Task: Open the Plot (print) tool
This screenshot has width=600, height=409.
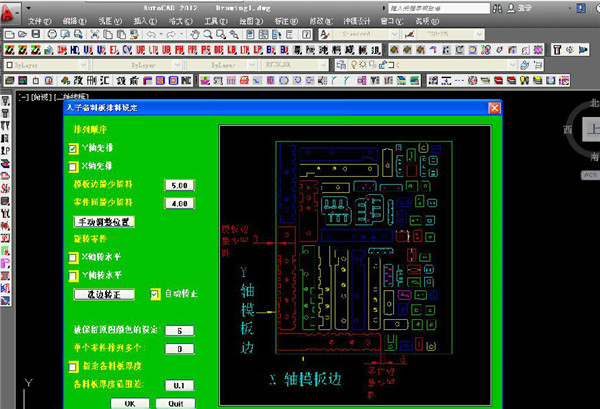Action: (x=52, y=34)
